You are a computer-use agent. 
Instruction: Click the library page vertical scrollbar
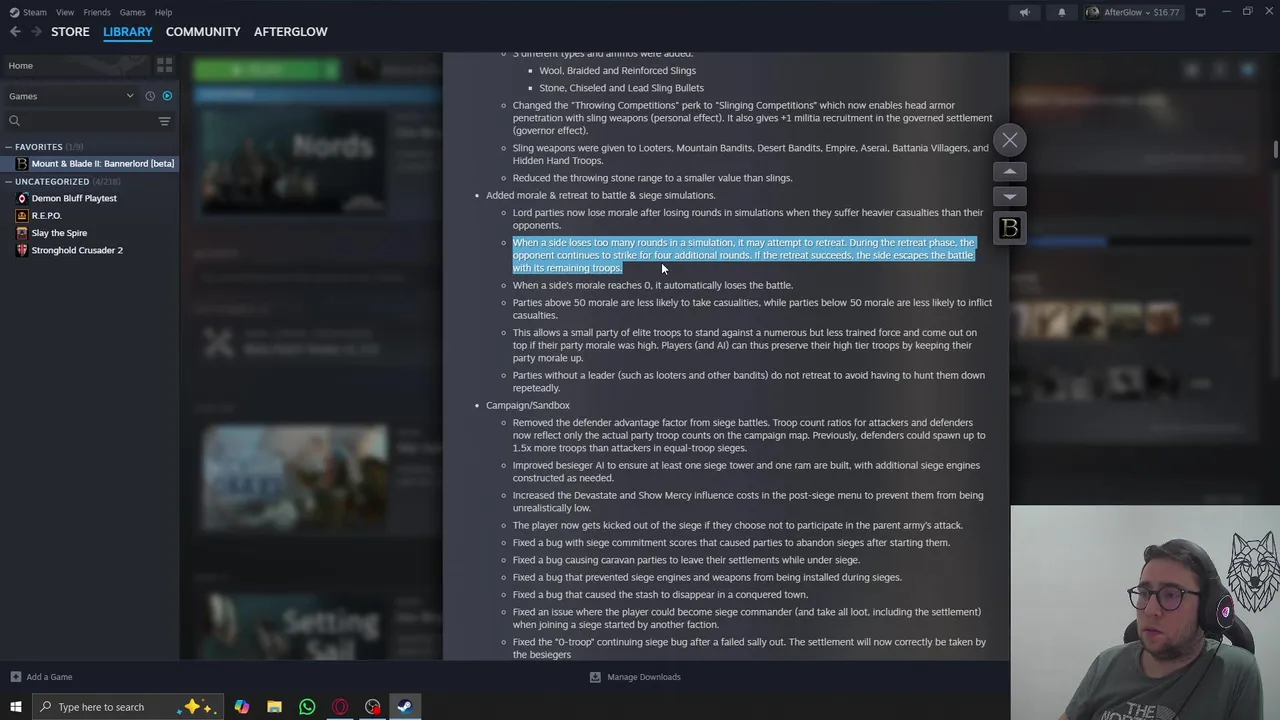coord(1275,150)
